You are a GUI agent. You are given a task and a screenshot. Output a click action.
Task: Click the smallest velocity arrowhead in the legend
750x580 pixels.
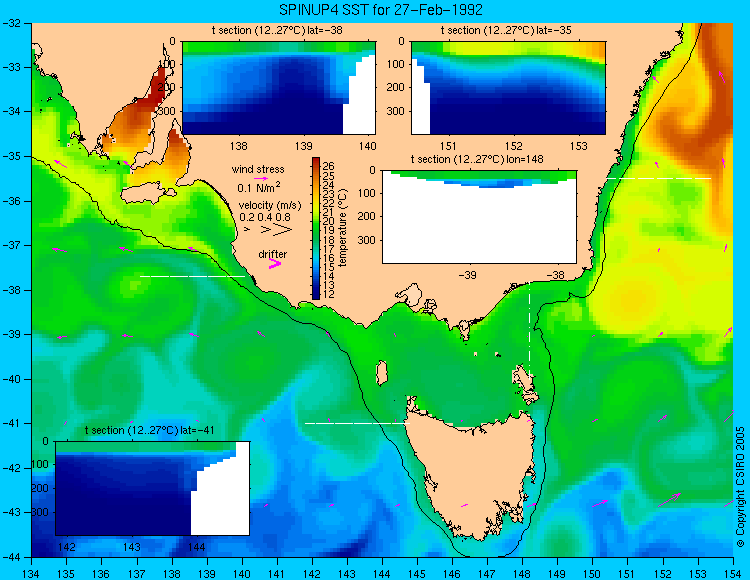(247, 230)
